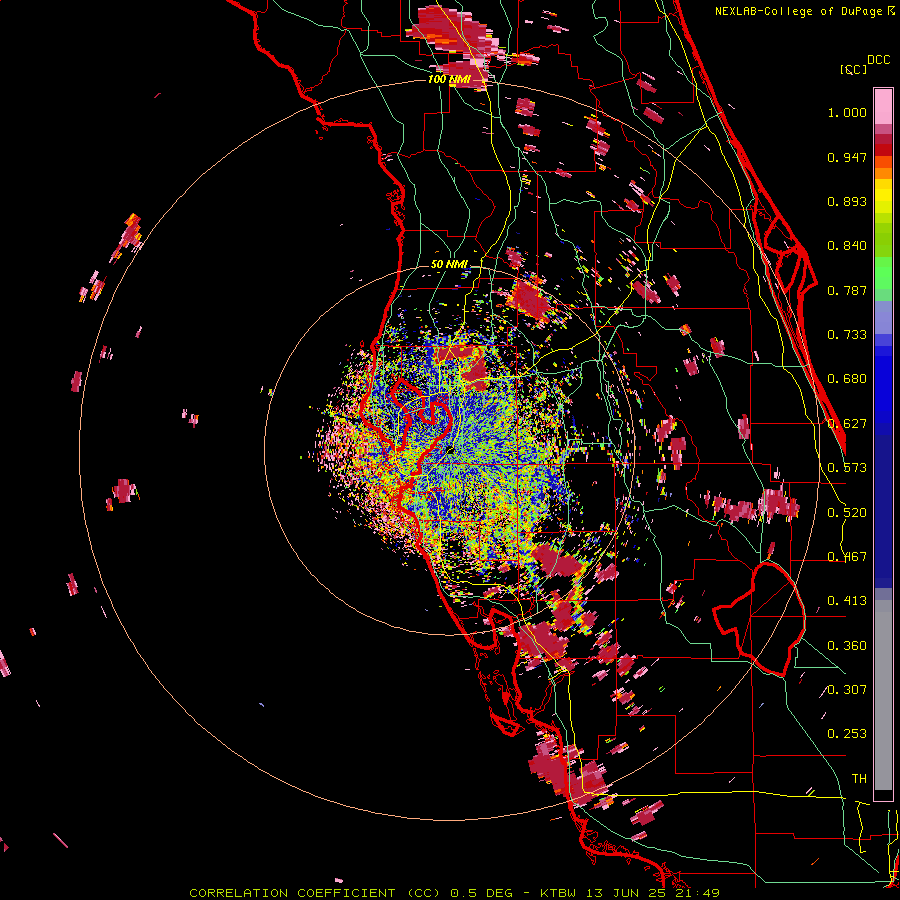
Task: Select the 0.840 color scale value
Action: click(847, 246)
